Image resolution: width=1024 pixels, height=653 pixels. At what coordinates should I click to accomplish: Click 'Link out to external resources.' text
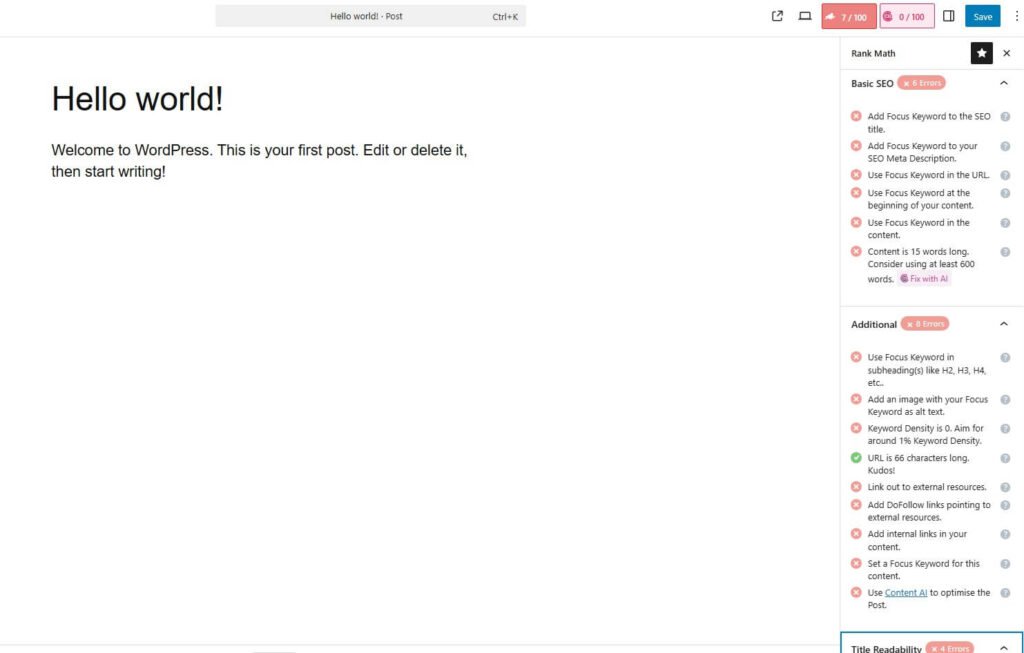[x=927, y=487]
